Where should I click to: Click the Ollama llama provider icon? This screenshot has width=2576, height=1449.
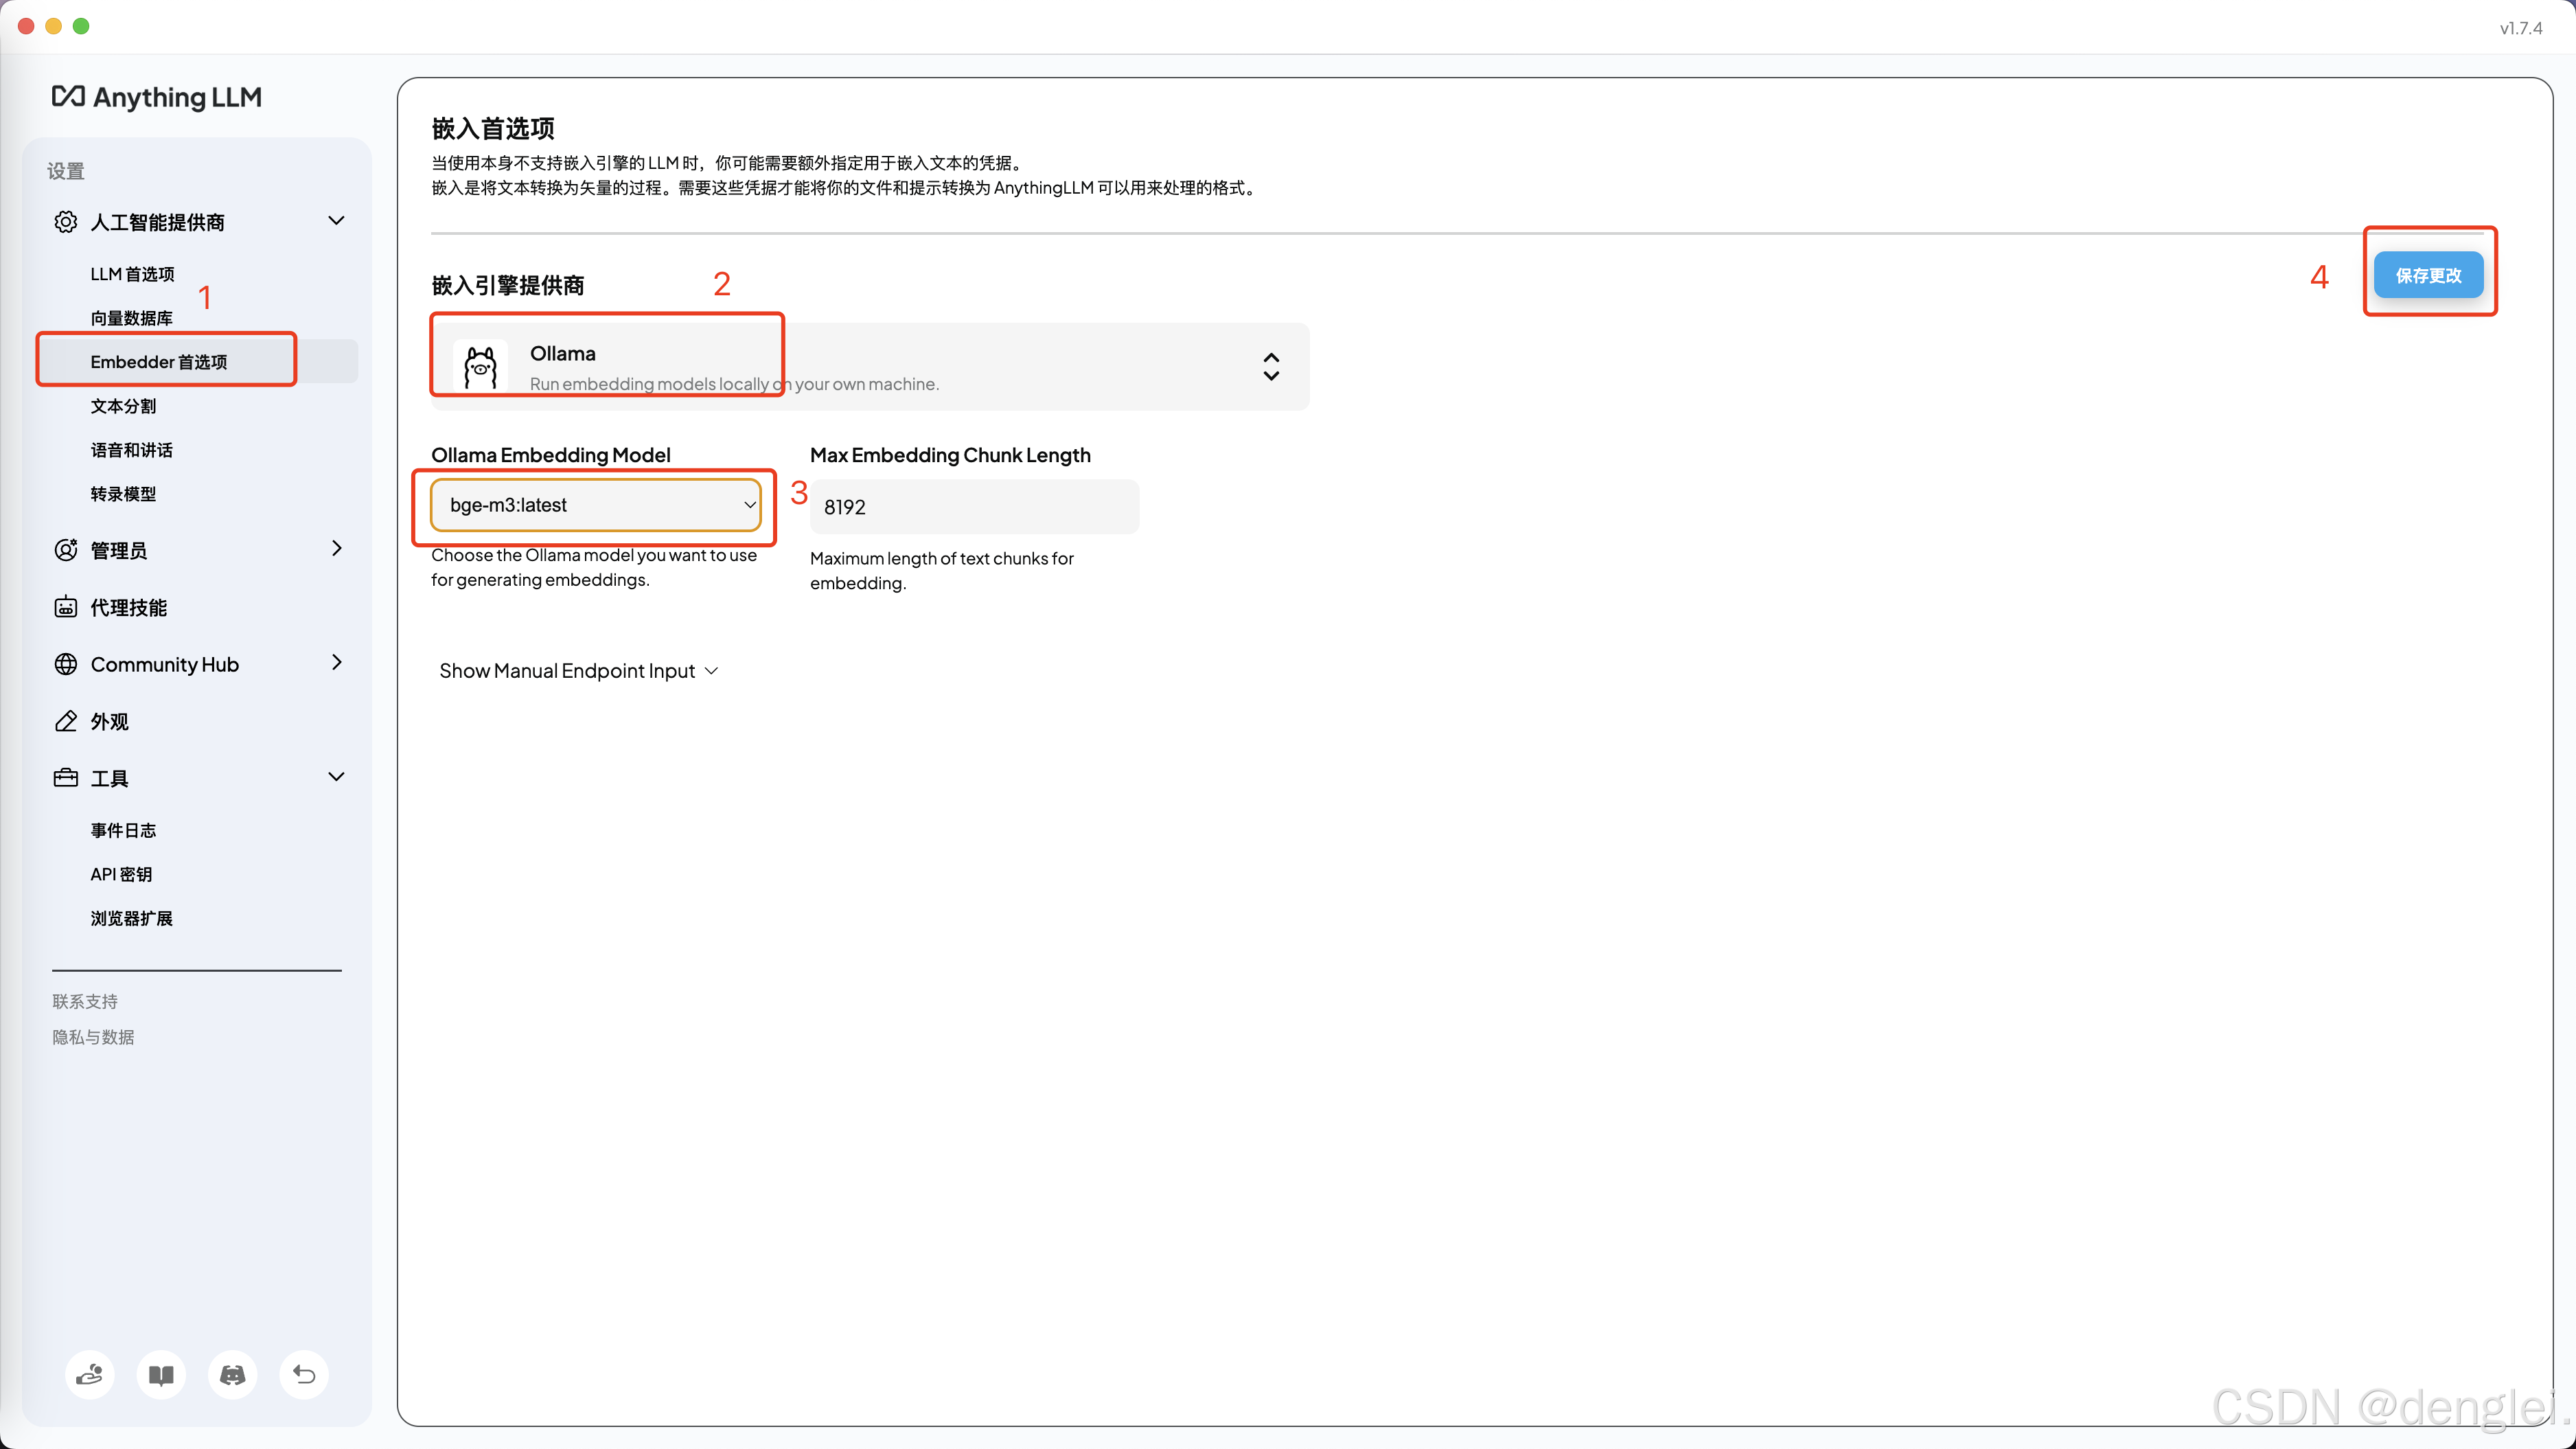point(480,367)
